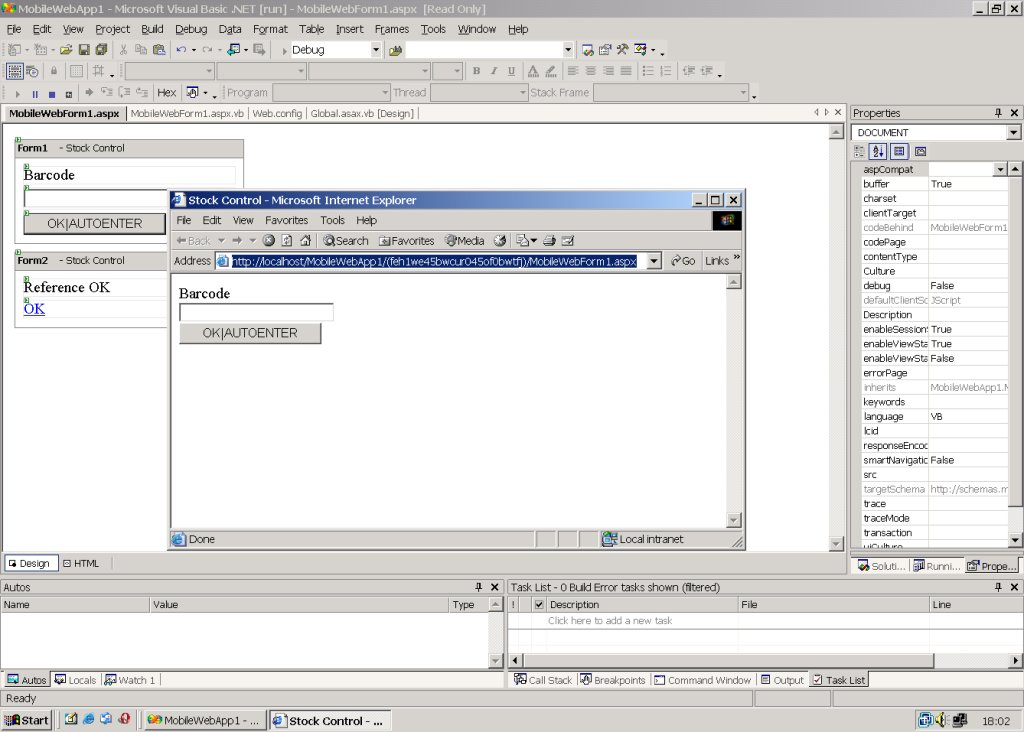This screenshot has width=1024, height=732.
Task: Click Search in Internet Explorer toolbar
Action: coord(345,241)
